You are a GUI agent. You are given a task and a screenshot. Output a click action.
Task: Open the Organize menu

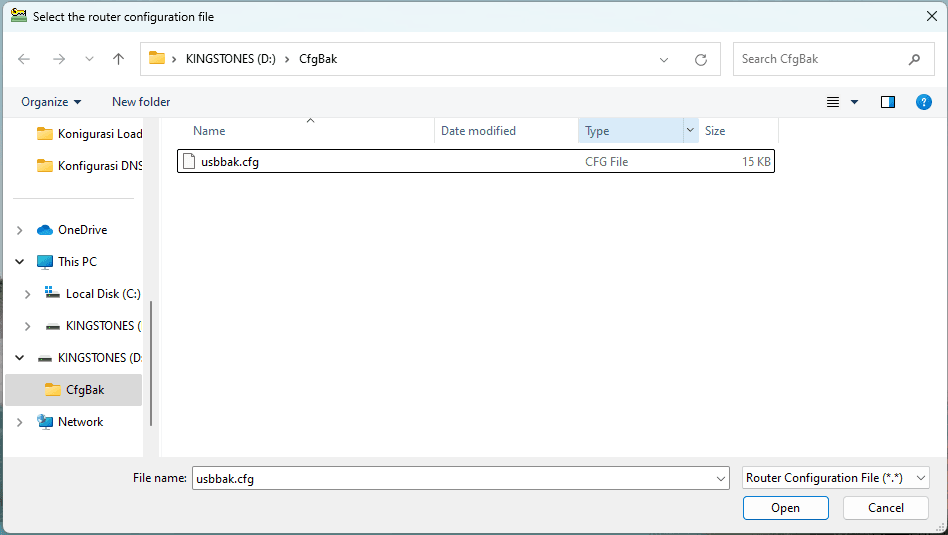51,102
